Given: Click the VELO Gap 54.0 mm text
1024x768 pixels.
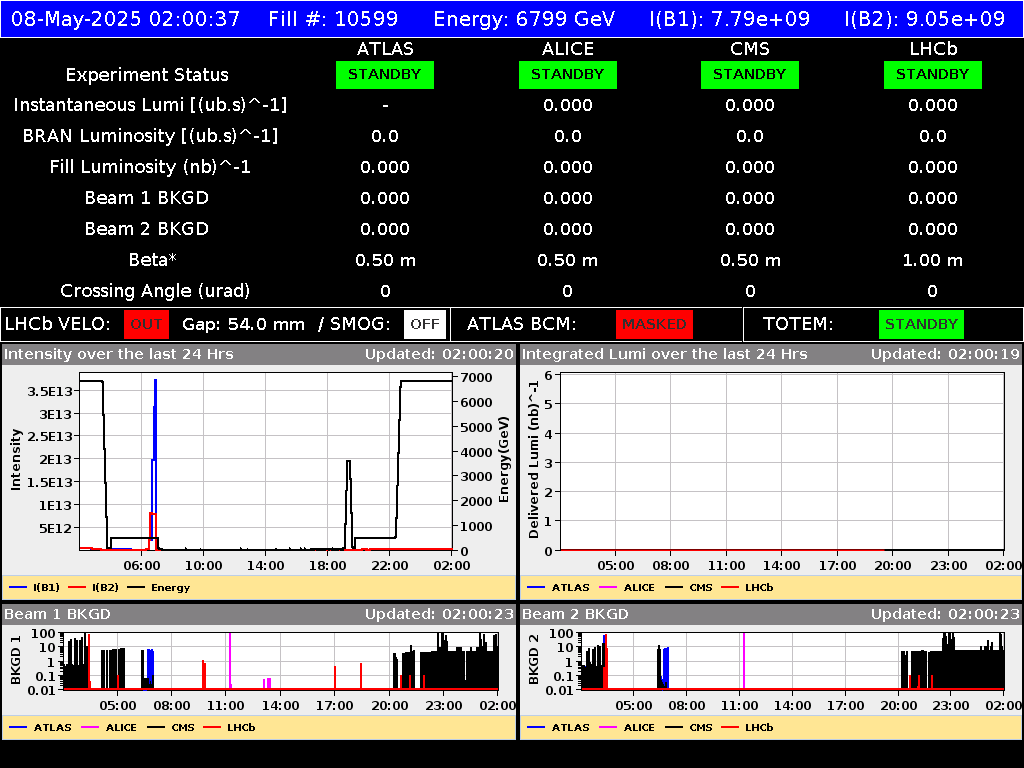Looking at the screenshot, I should pyautogui.click(x=244, y=325).
